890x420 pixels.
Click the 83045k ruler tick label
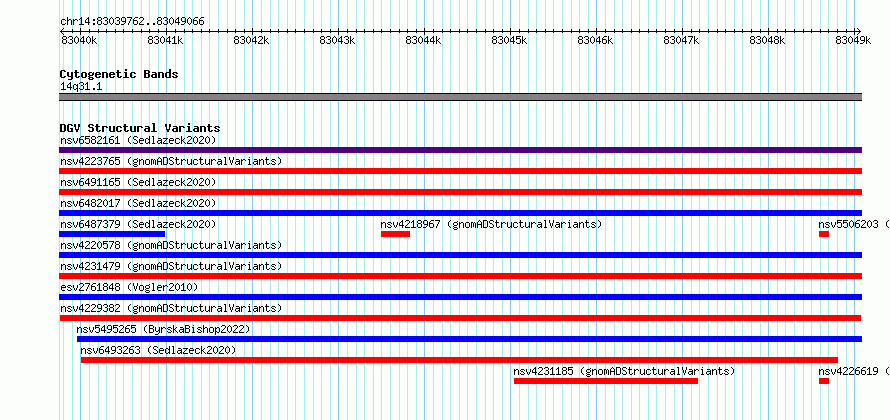click(x=510, y=40)
